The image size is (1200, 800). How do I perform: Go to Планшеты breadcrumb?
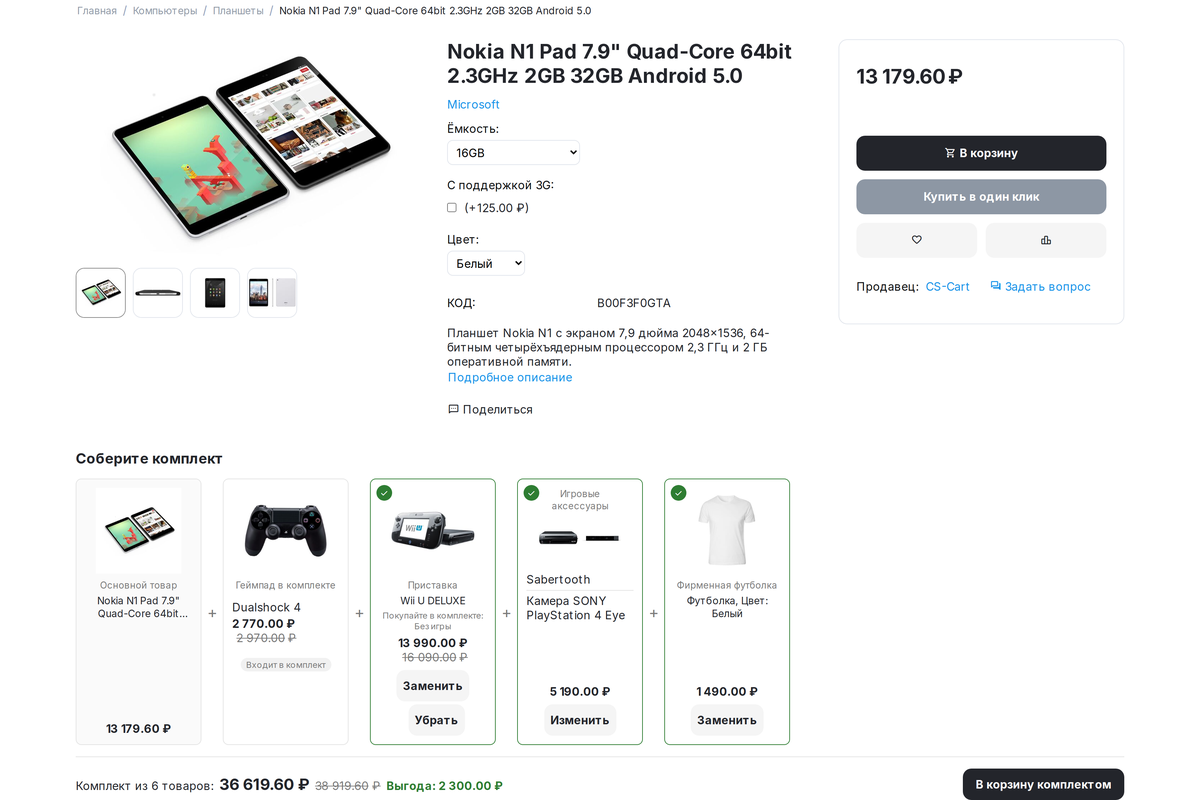(x=238, y=11)
